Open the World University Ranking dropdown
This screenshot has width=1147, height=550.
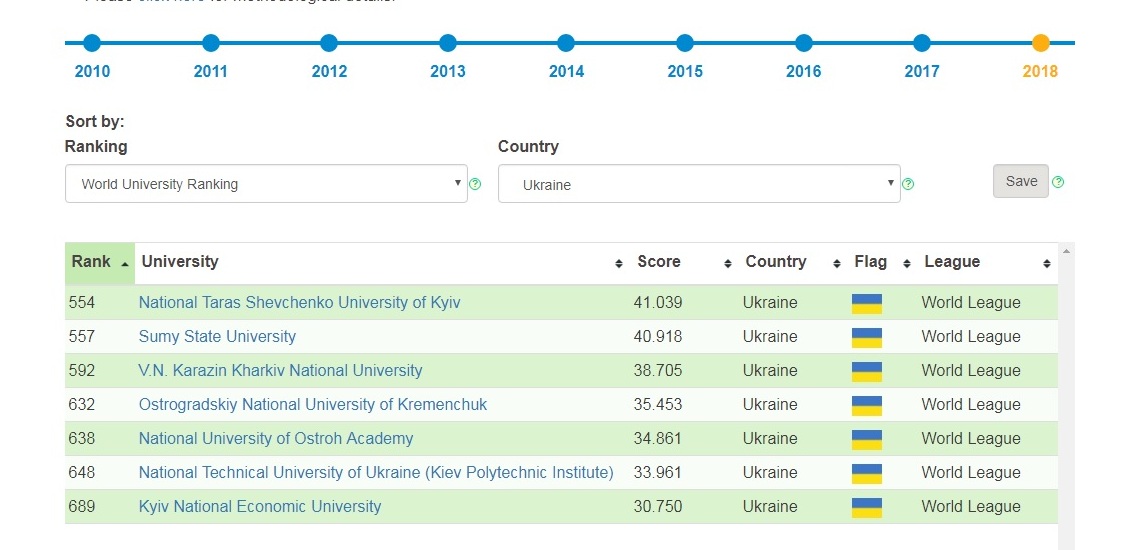click(x=266, y=184)
